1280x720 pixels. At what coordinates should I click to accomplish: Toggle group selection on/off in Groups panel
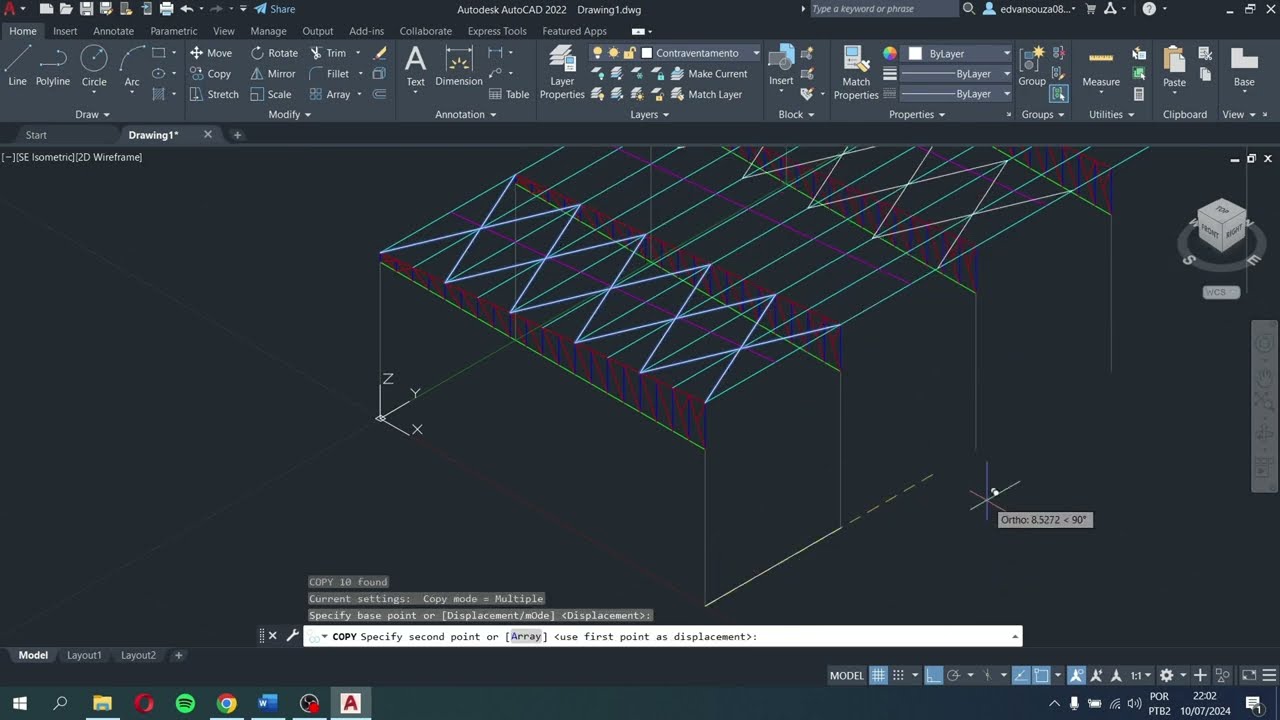coord(1058,94)
